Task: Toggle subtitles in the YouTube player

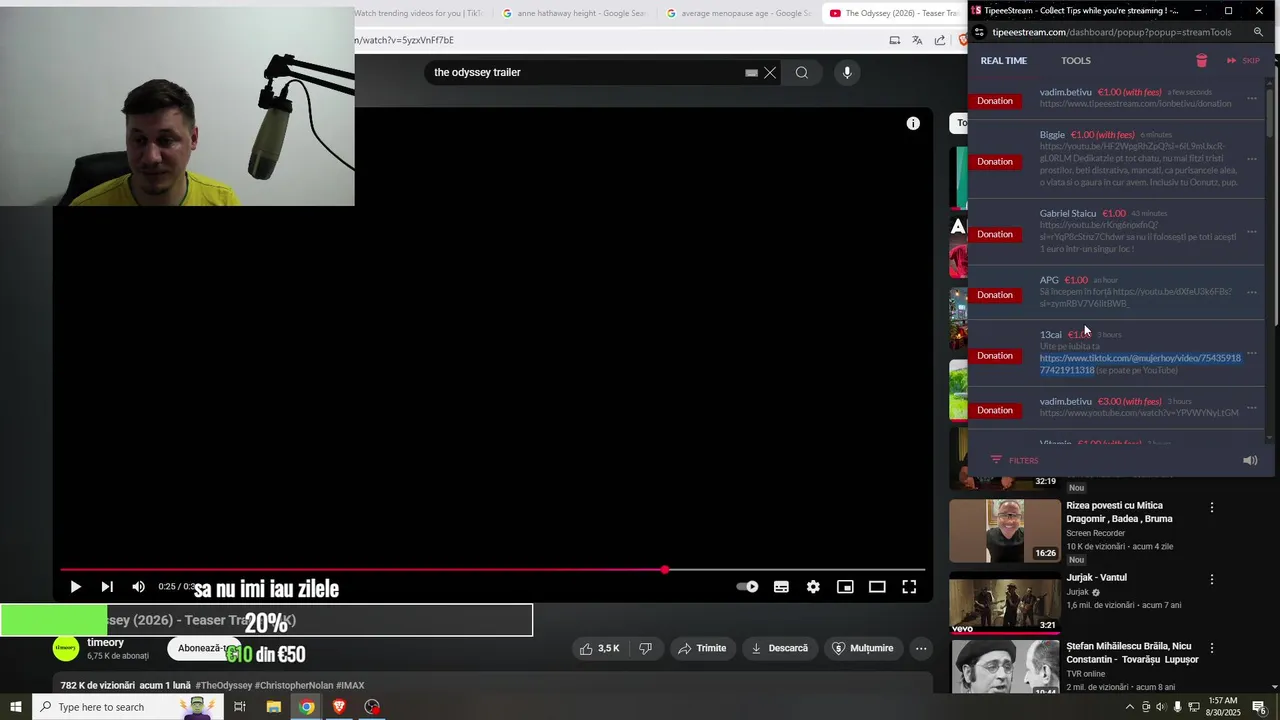Action: pyautogui.click(x=781, y=587)
